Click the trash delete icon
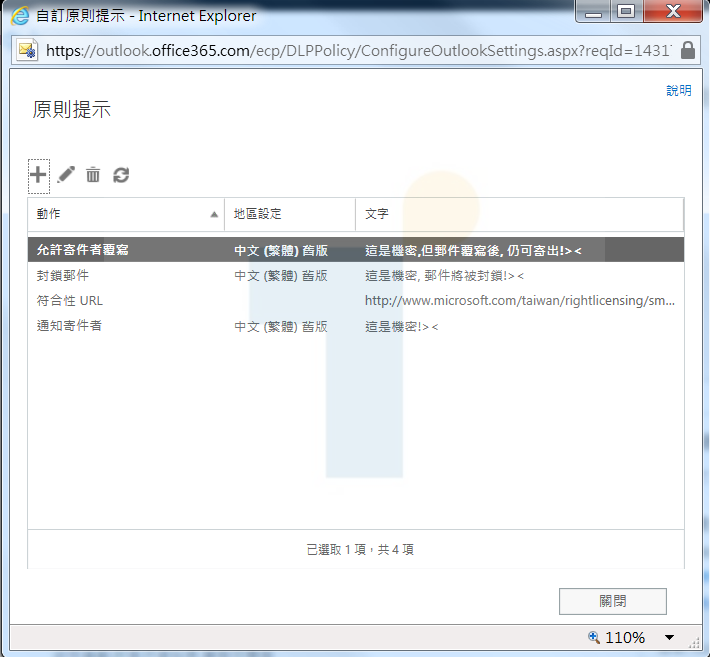 click(93, 175)
